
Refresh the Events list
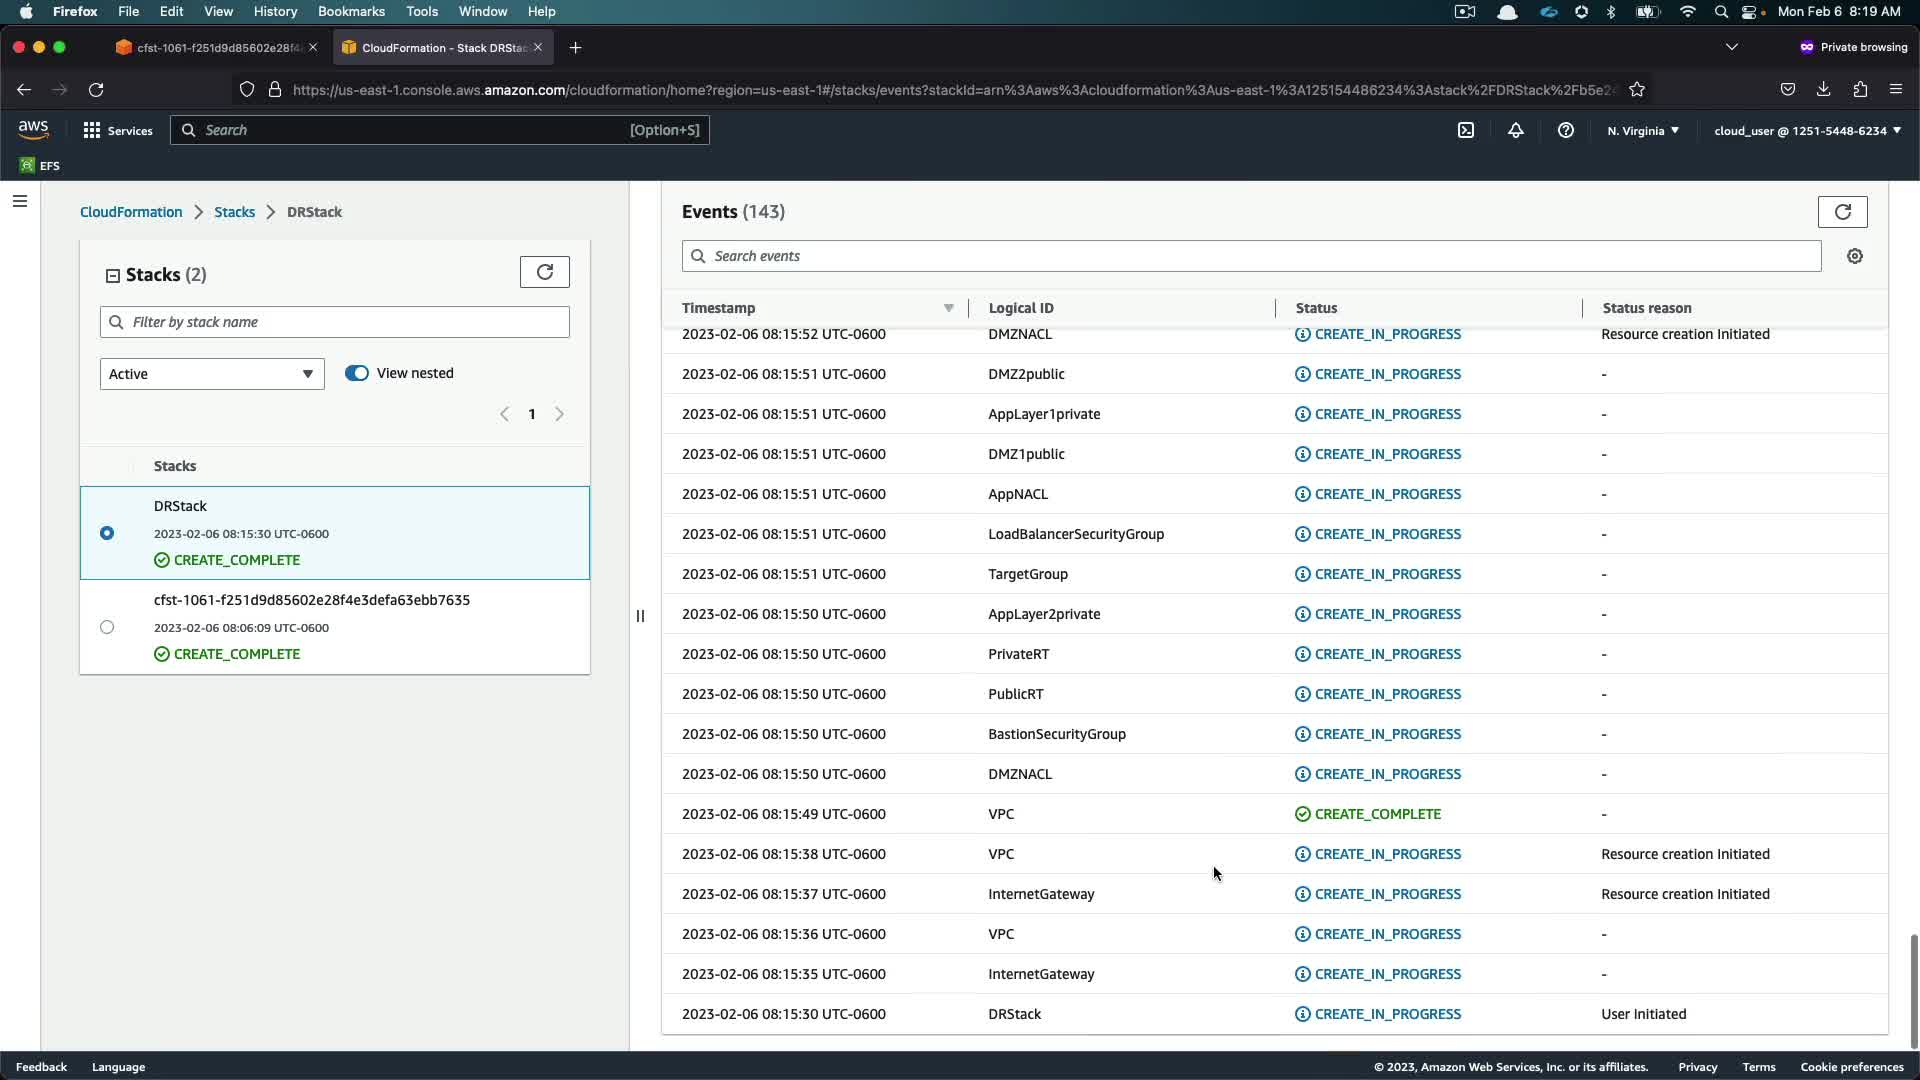coord(1842,212)
